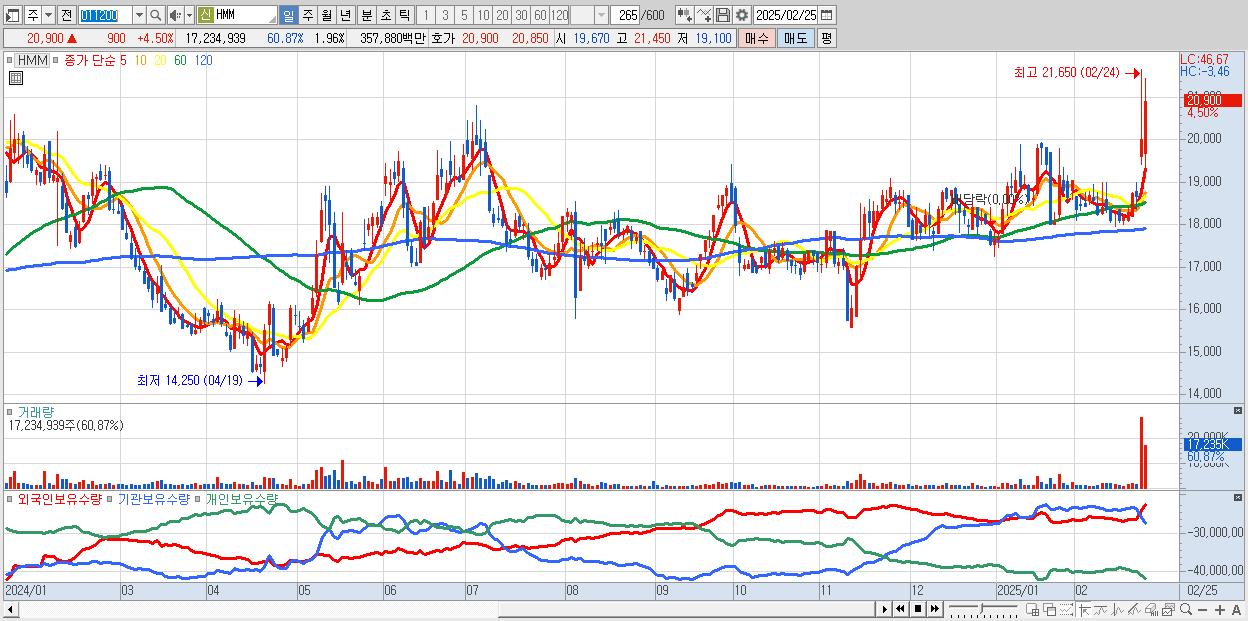Select the crosshair cursor tool at bottom
The image size is (1248, 621).
coord(1084,610)
